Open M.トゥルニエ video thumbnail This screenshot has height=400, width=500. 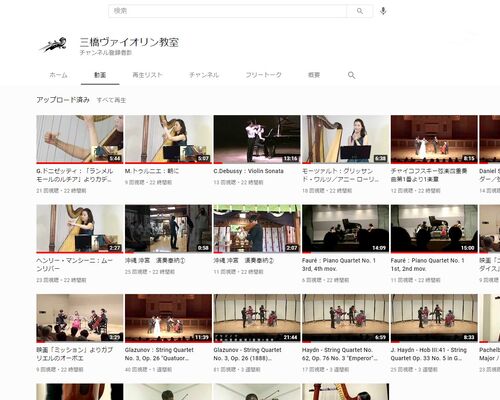coord(168,139)
